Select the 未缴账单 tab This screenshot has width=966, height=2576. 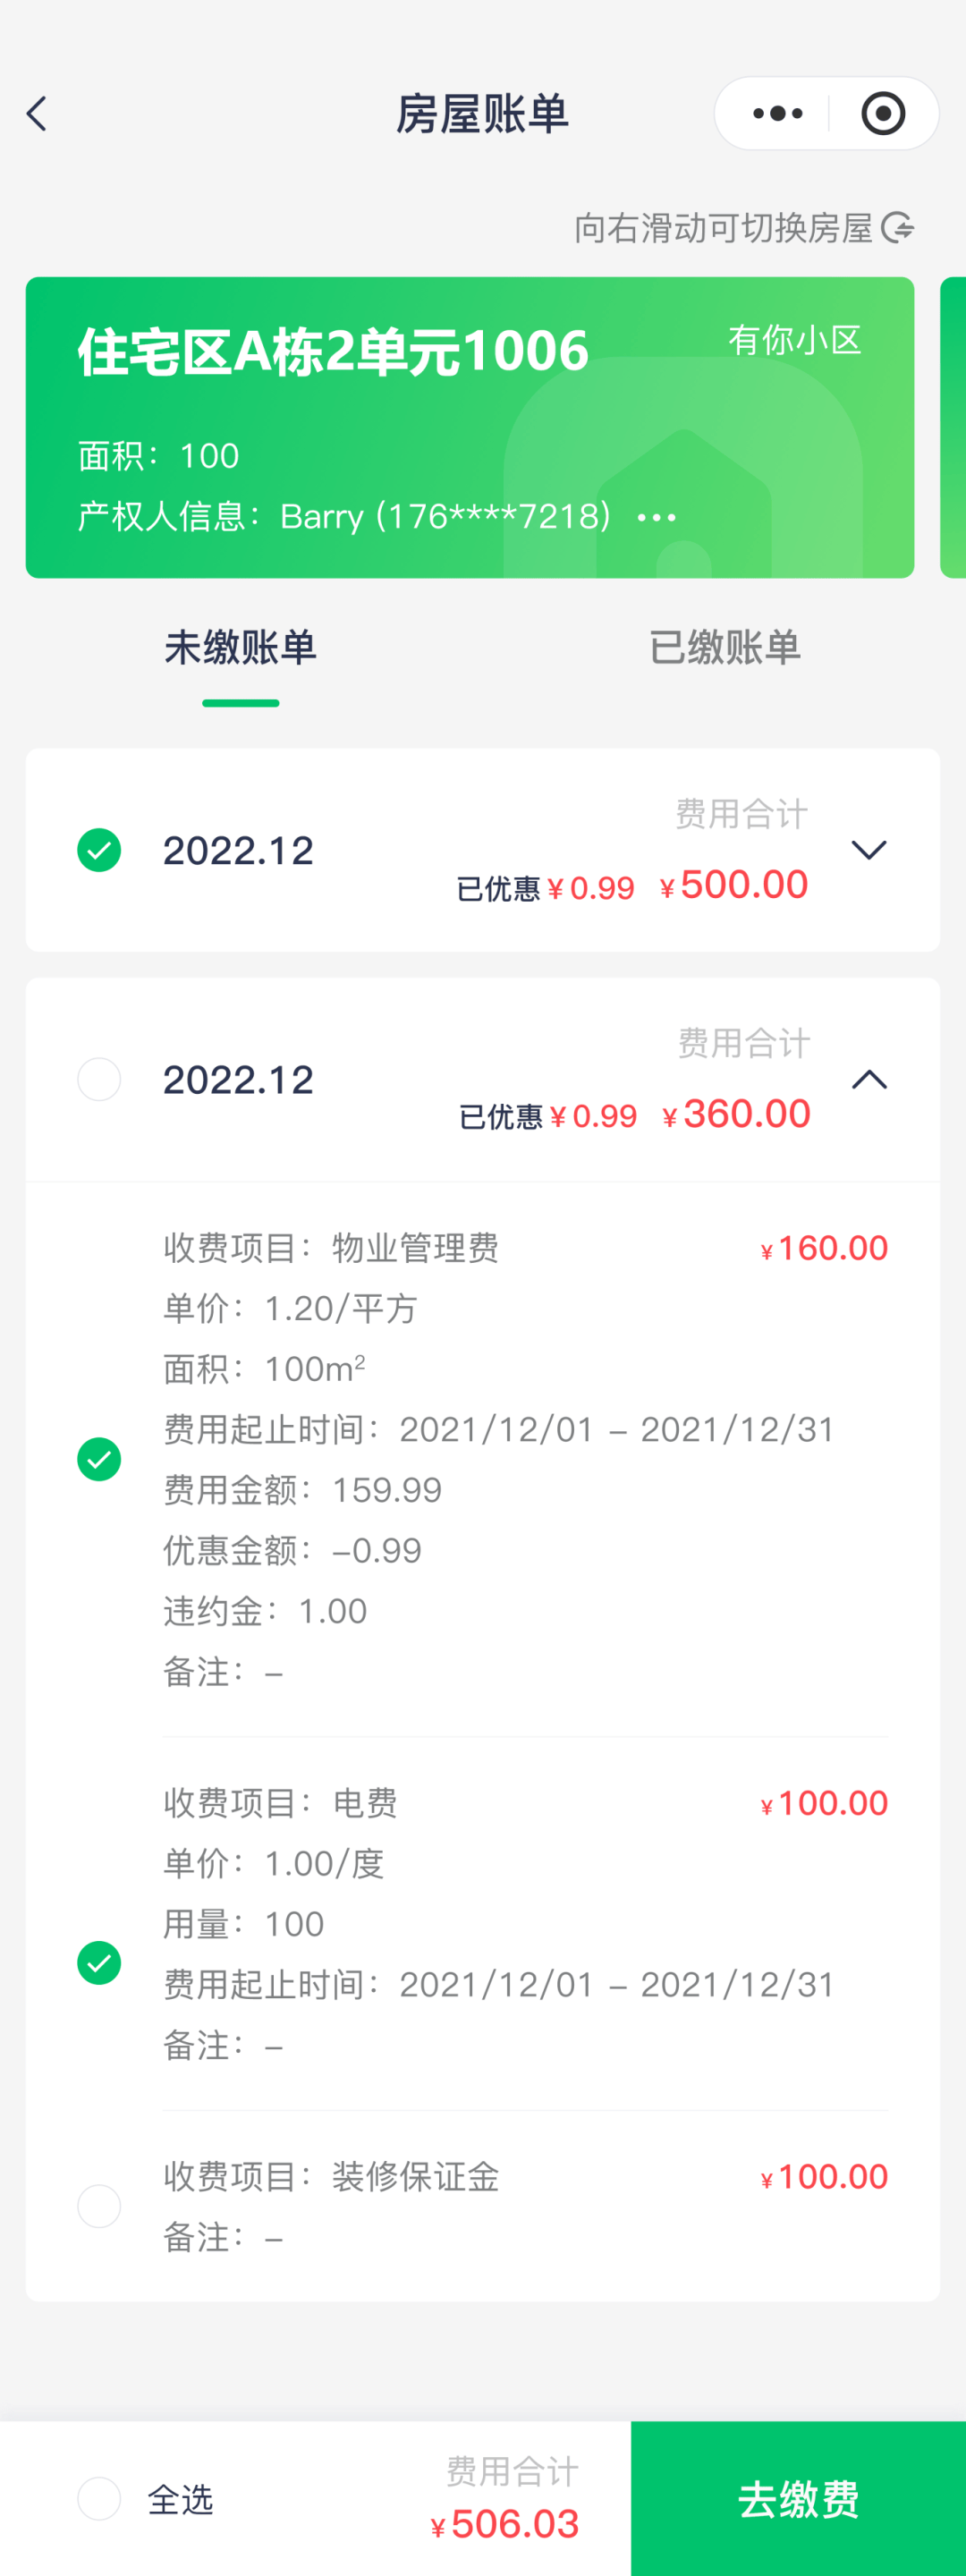point(240,648)
